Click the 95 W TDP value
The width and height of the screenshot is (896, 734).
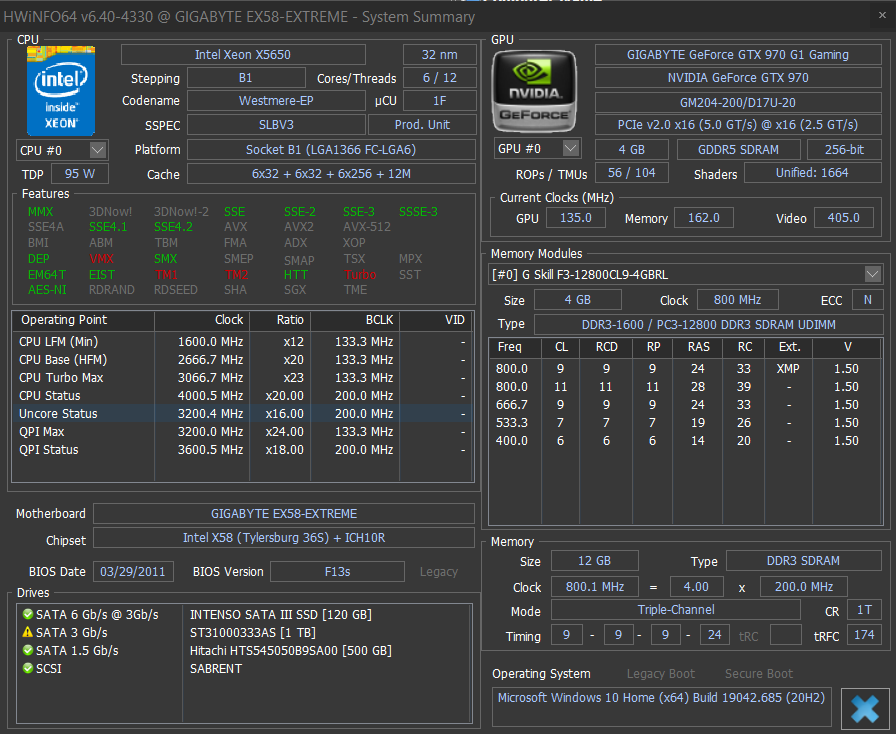79,174
